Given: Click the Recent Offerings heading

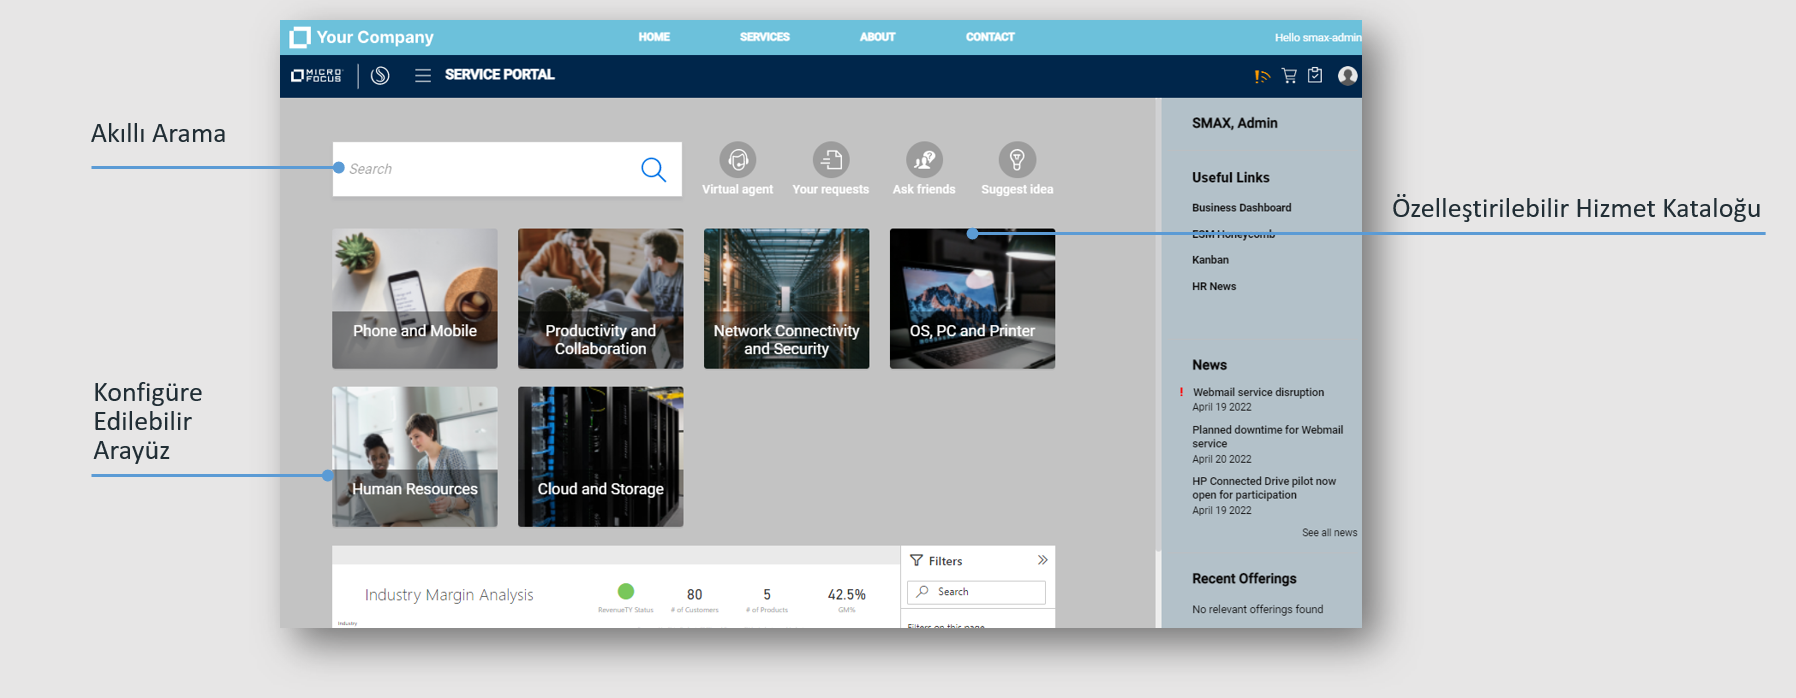Looking at the screenshot, I should [x=1244, y=579].
